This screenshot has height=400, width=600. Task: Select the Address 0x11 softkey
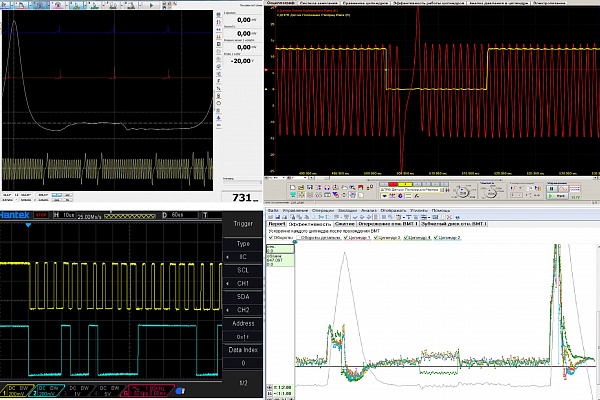243,330
